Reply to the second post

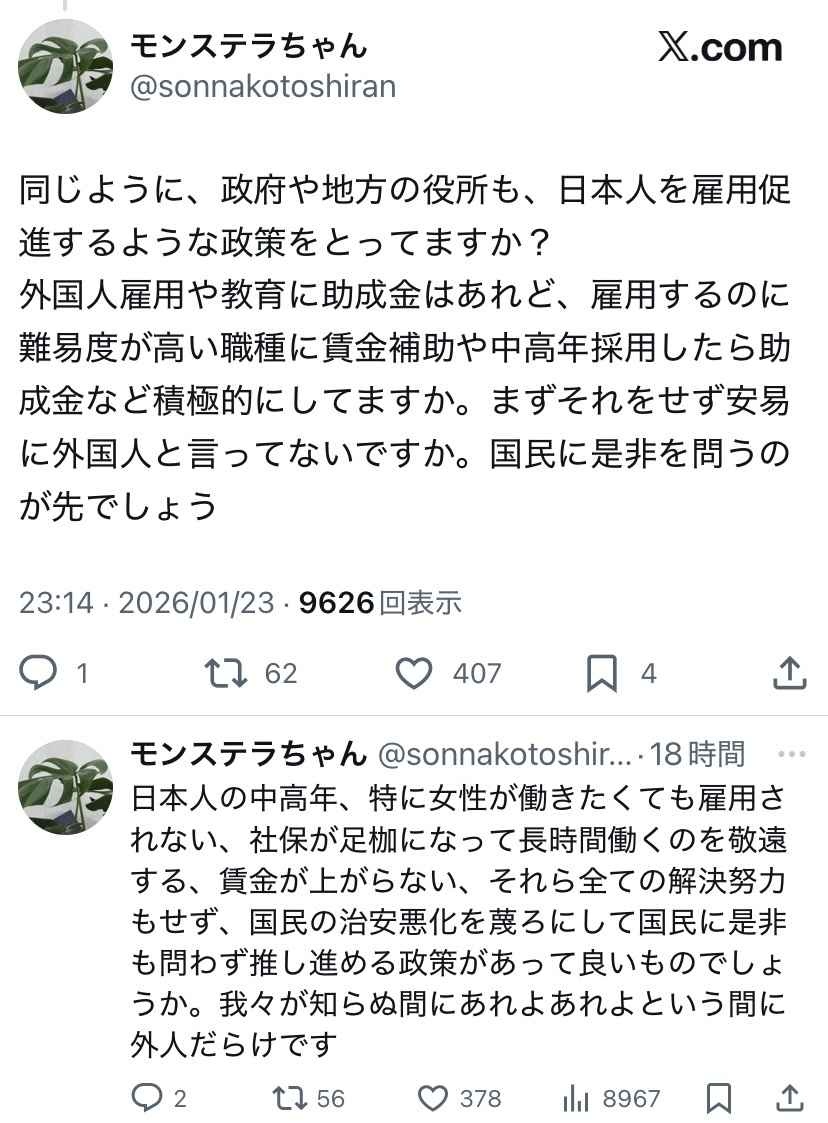click(147, 1098)
